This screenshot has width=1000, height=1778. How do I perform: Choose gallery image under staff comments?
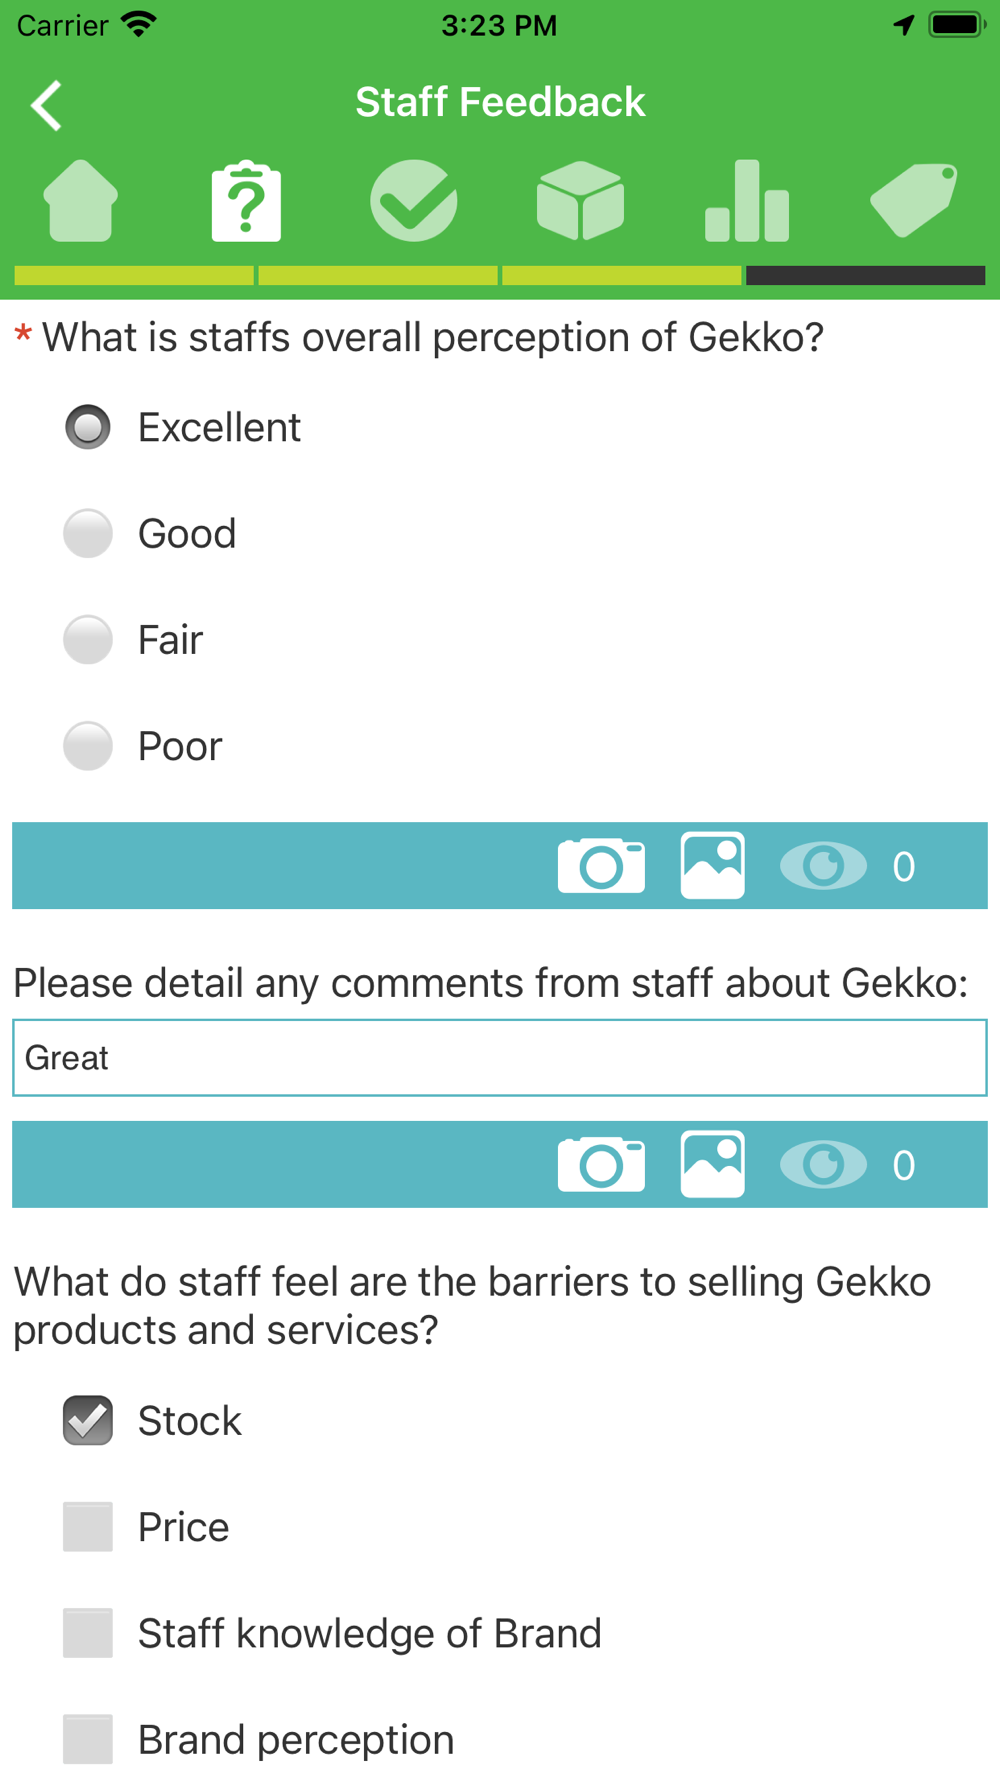(713, 1165)
